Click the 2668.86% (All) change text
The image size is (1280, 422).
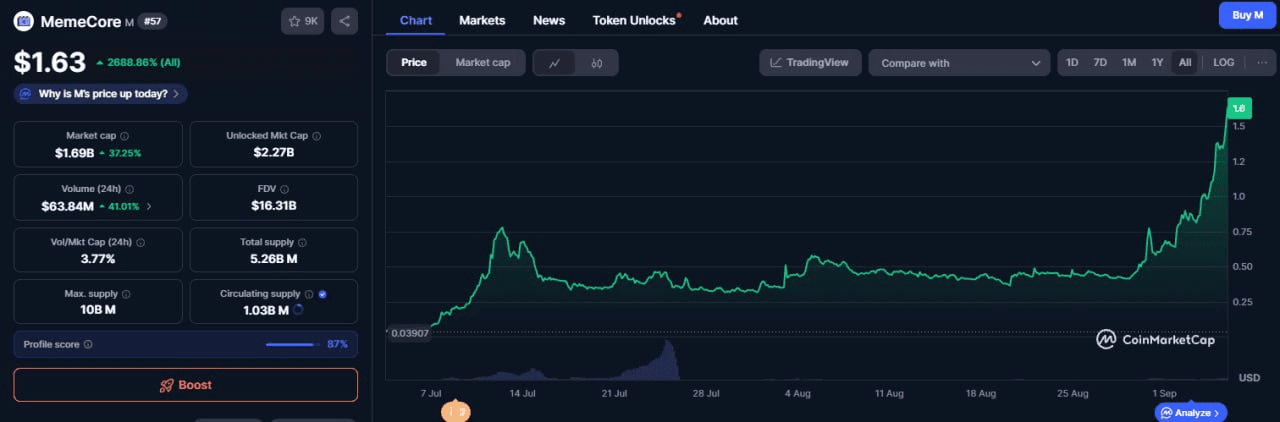pos(139,62)
